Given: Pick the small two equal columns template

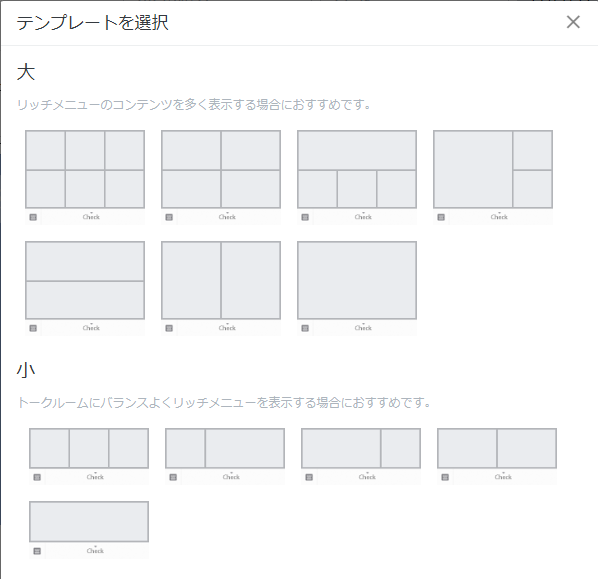Looking at the screenshot, I should click(x=497, y=448).
